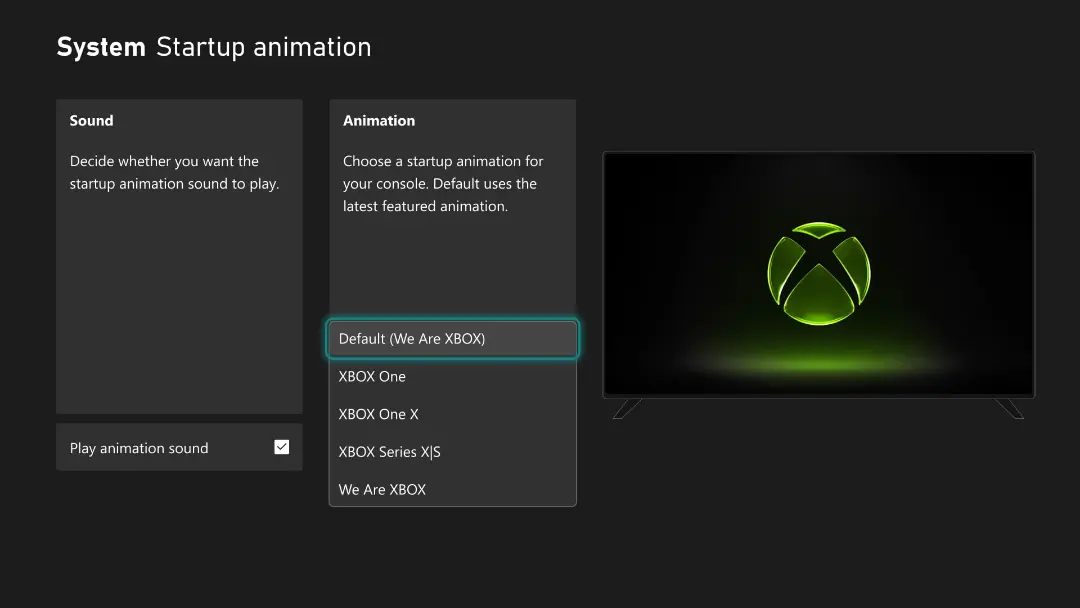Click the 'Choose a startup animation' description text
The image size is (1080, 608).
coord(443,183)
